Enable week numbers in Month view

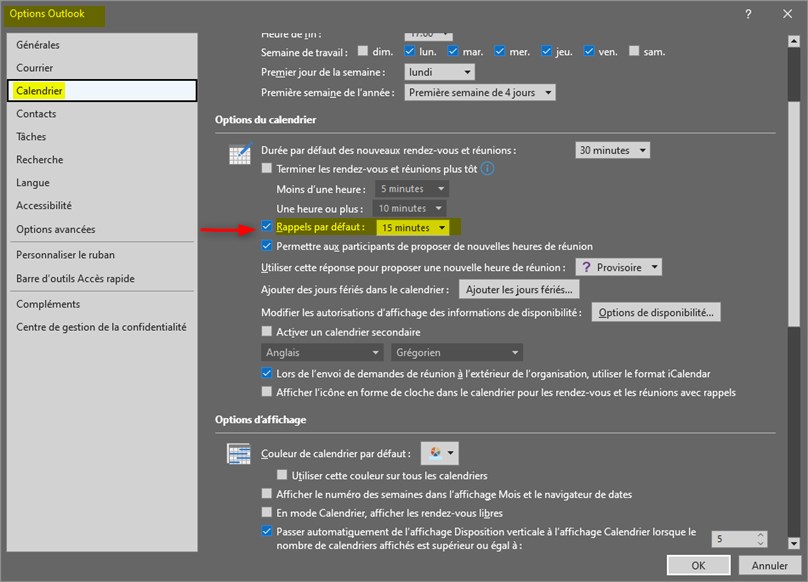266,494
